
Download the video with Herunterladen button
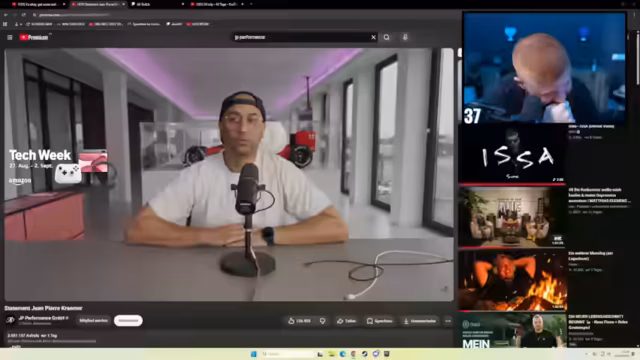[x=420, y=321]
